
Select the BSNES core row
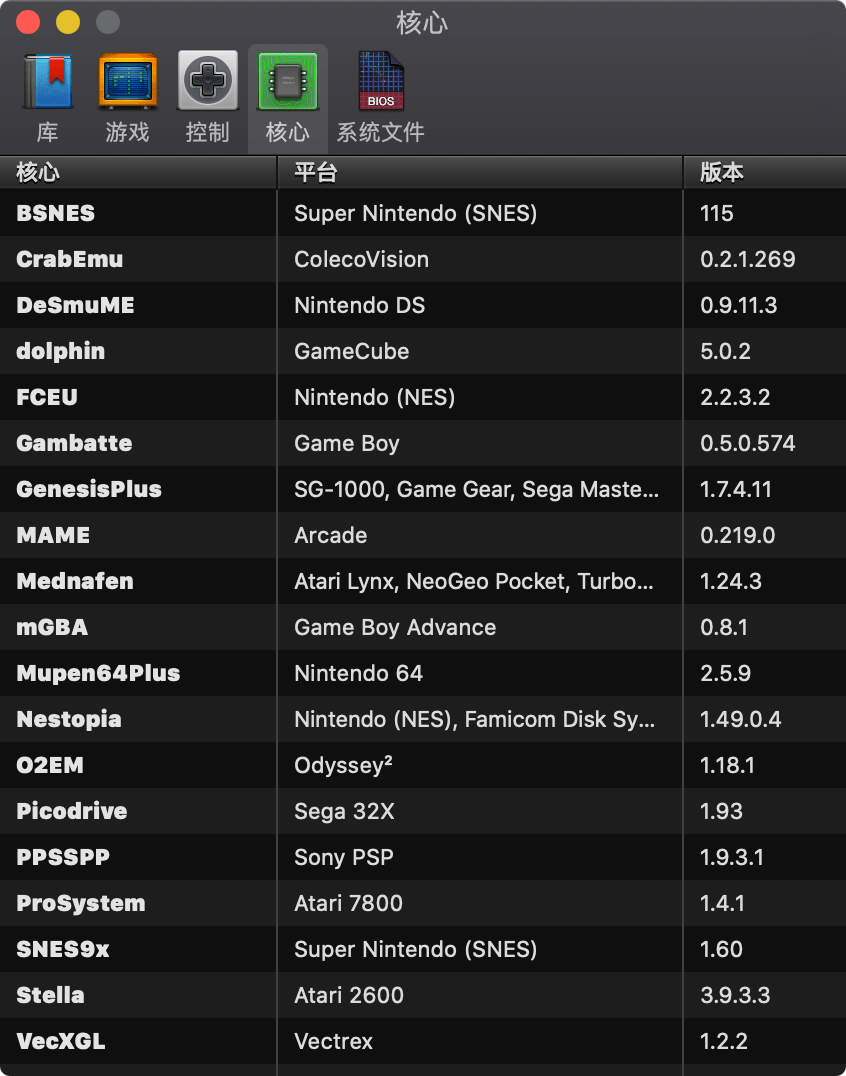tap(423, 213)
